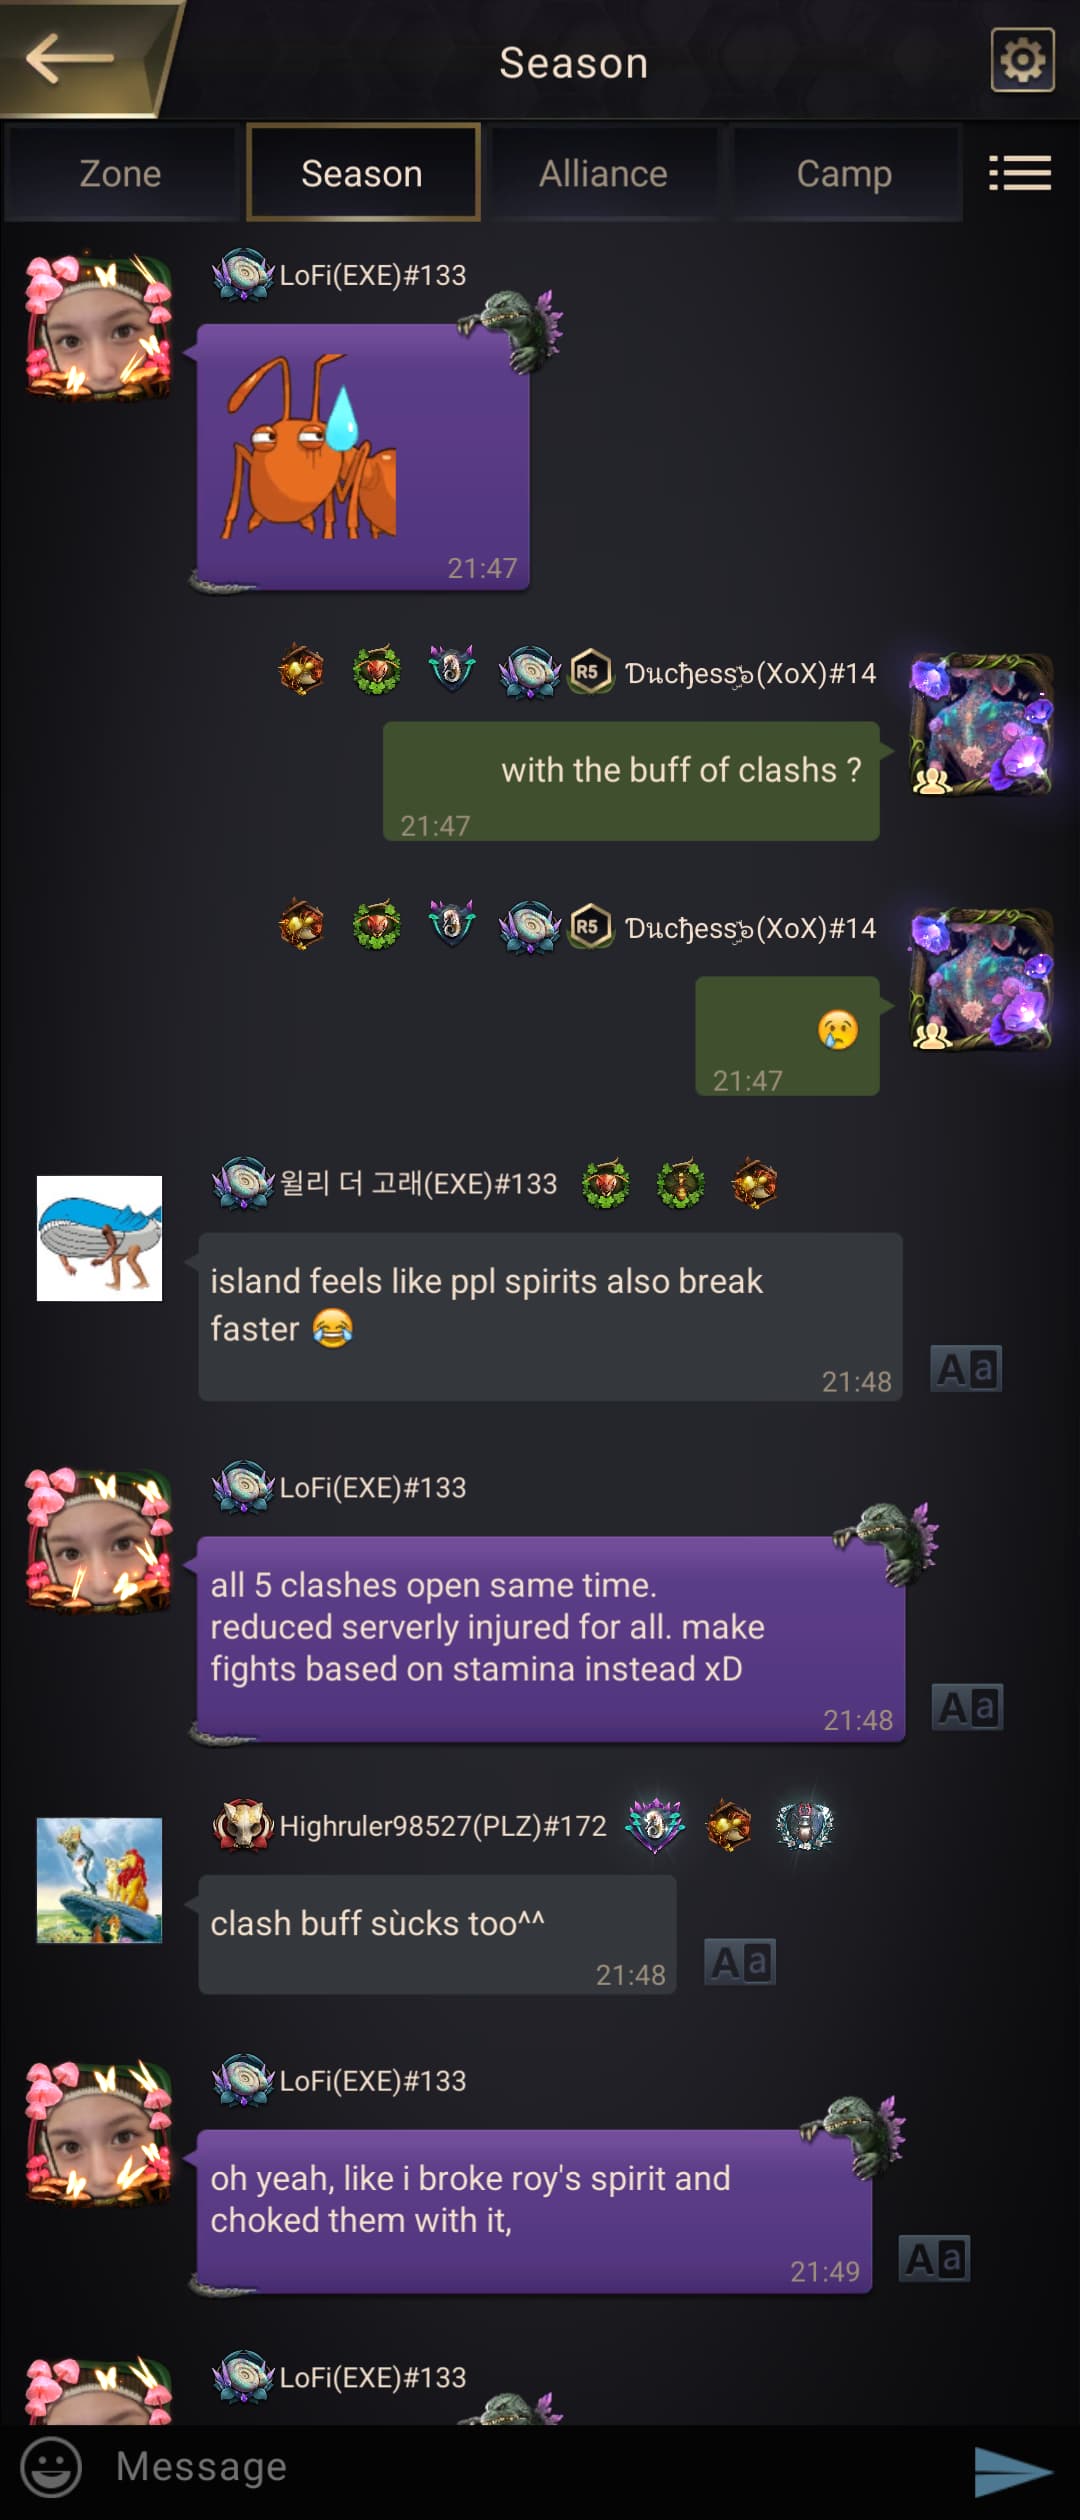
Task: Tap the back arrow icon
Action: click(x=70, y=58)
